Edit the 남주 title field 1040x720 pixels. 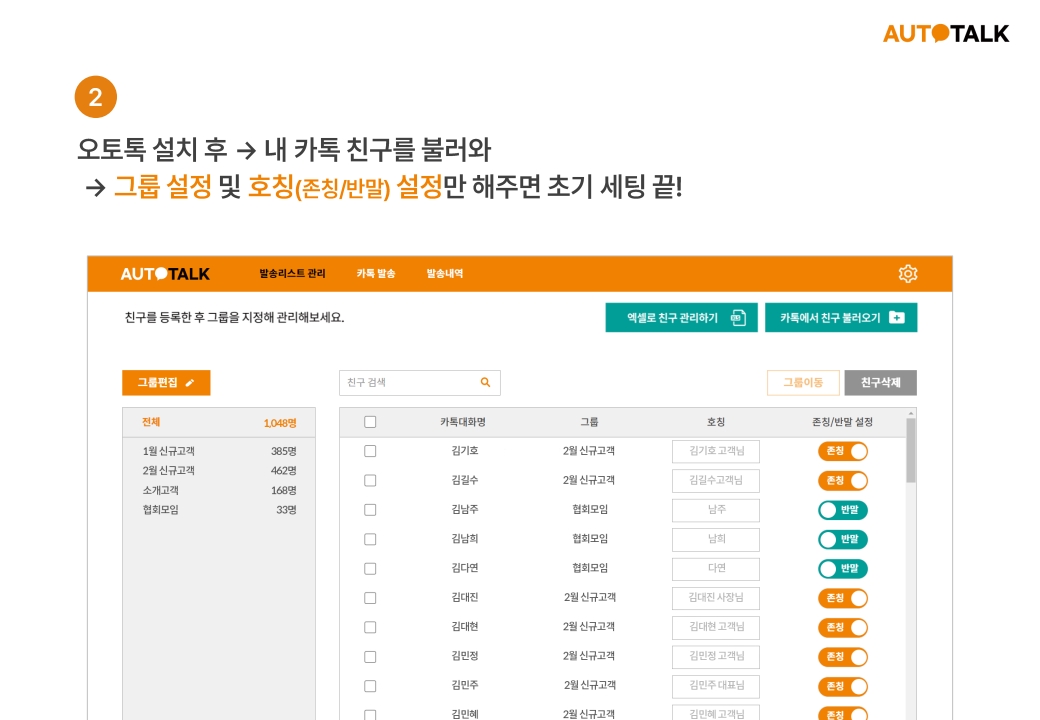pyautogui.click(x=716, y=510)
